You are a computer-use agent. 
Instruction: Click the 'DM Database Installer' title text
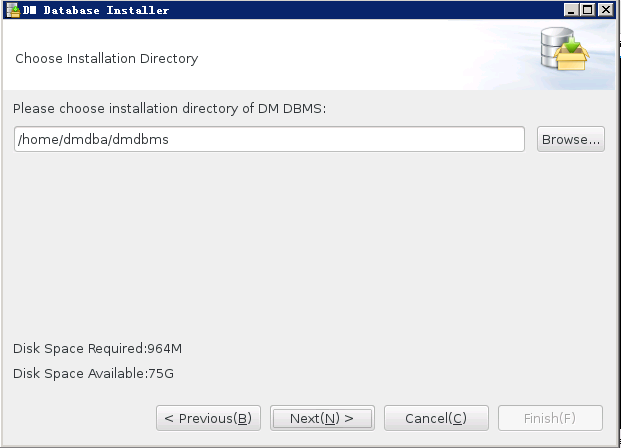pyautogui.click(x=96, y=10)
